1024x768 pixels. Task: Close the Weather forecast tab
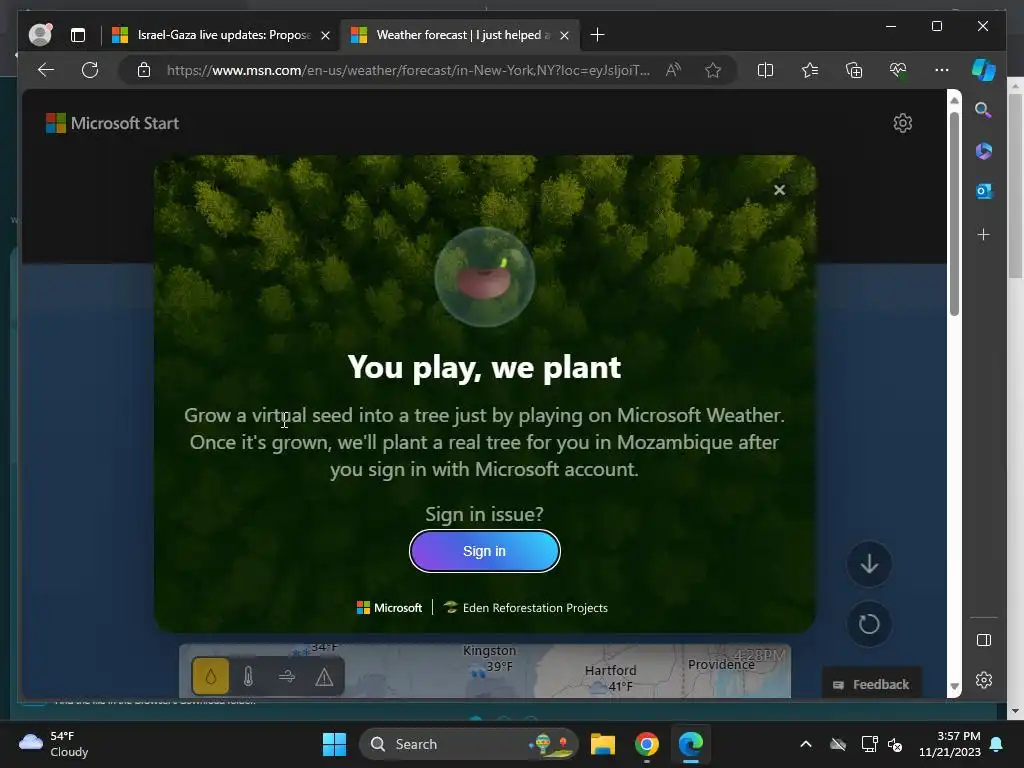[x=564, y=35]
